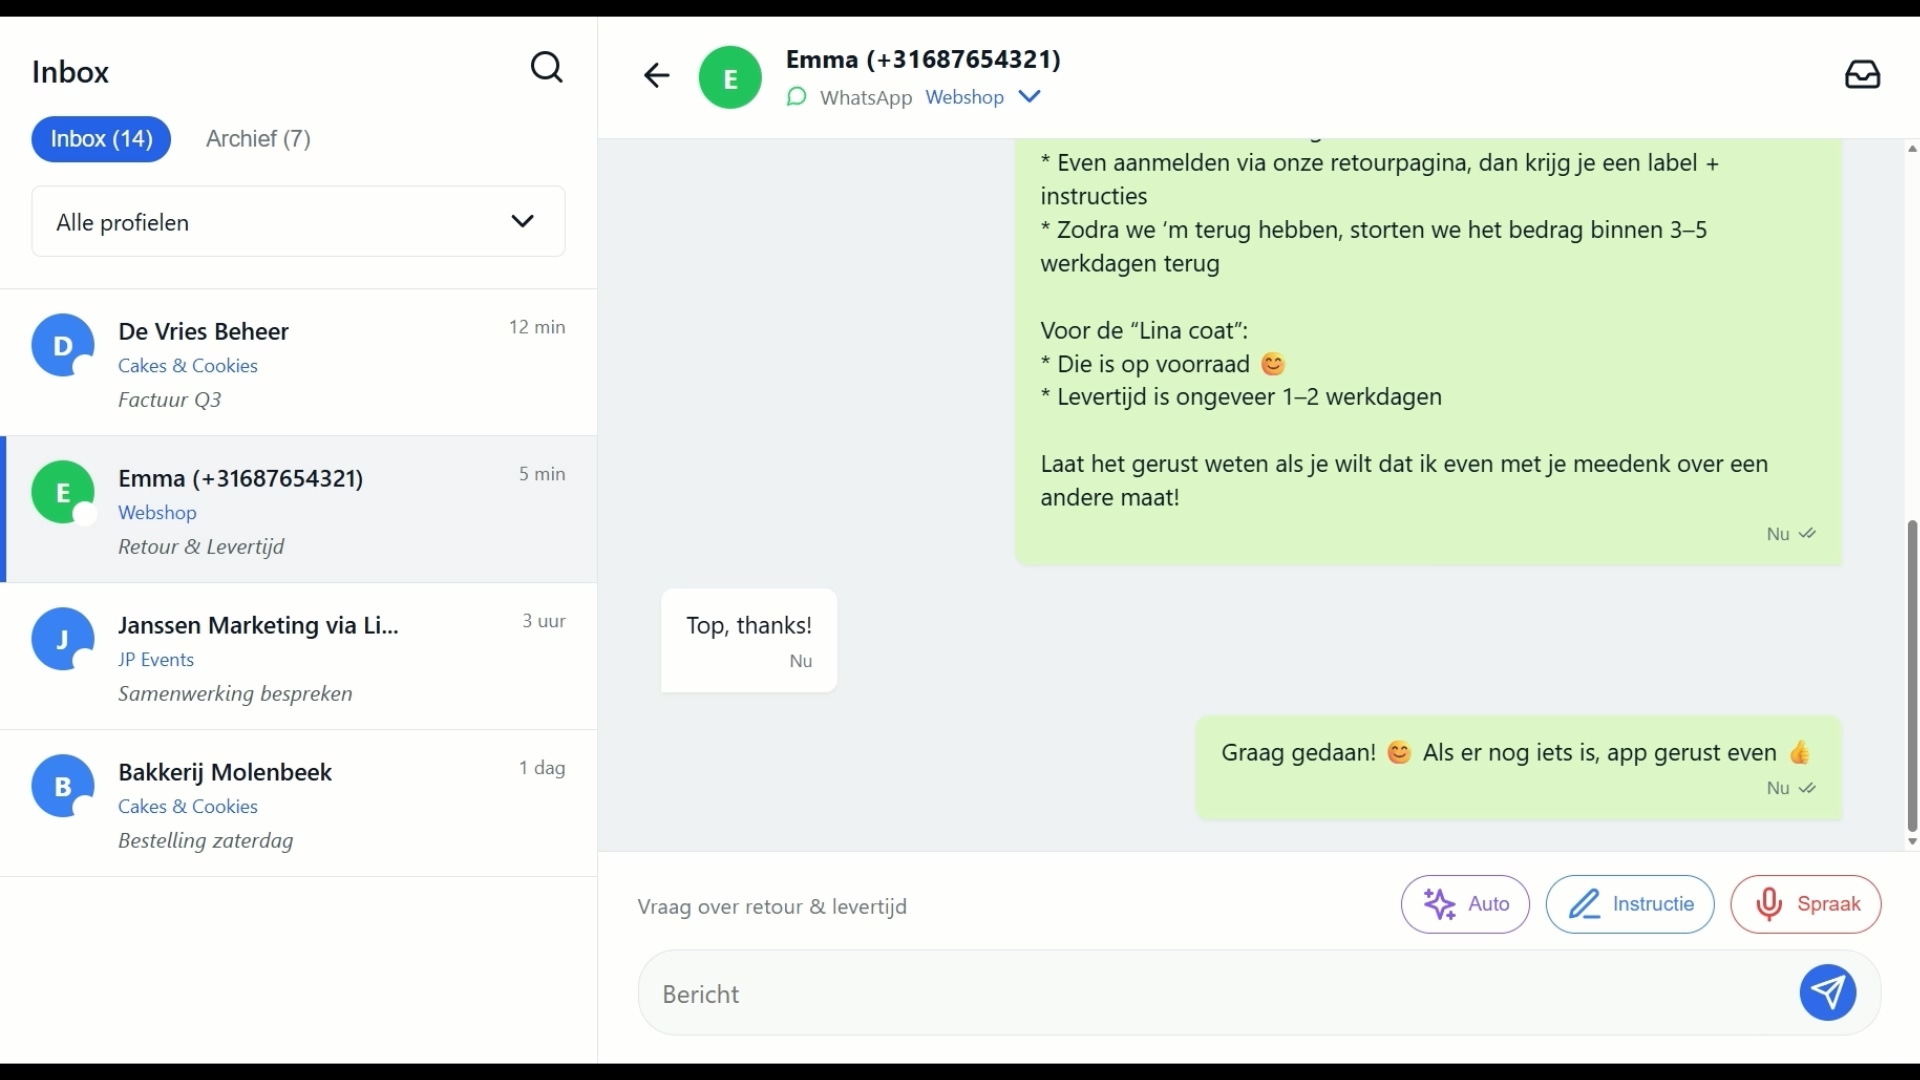This screenshot has width=1920, height=1080.
Task: Open the incoming messages tray icon top right
Action: pos(1864,75)
